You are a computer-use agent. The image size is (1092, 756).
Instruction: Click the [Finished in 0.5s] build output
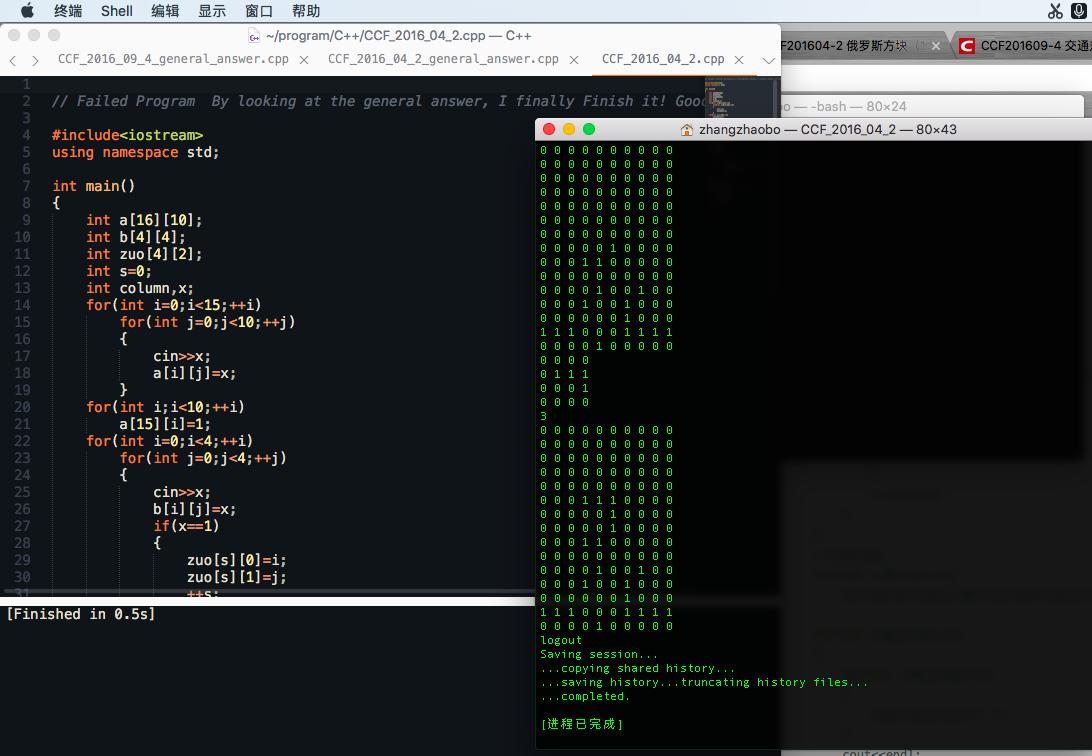(x=81, y=614)
